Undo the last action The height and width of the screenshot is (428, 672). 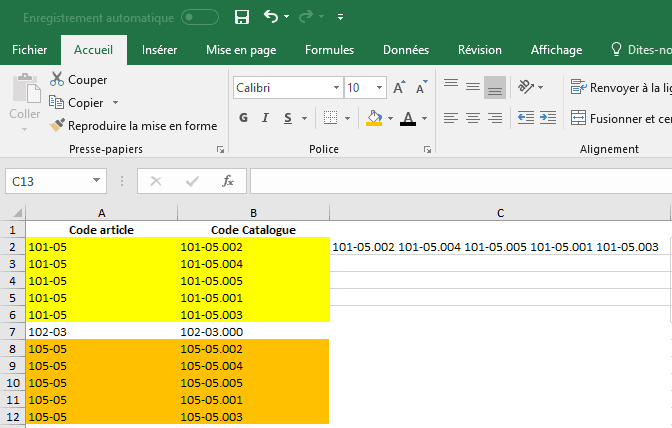(270, 17)
